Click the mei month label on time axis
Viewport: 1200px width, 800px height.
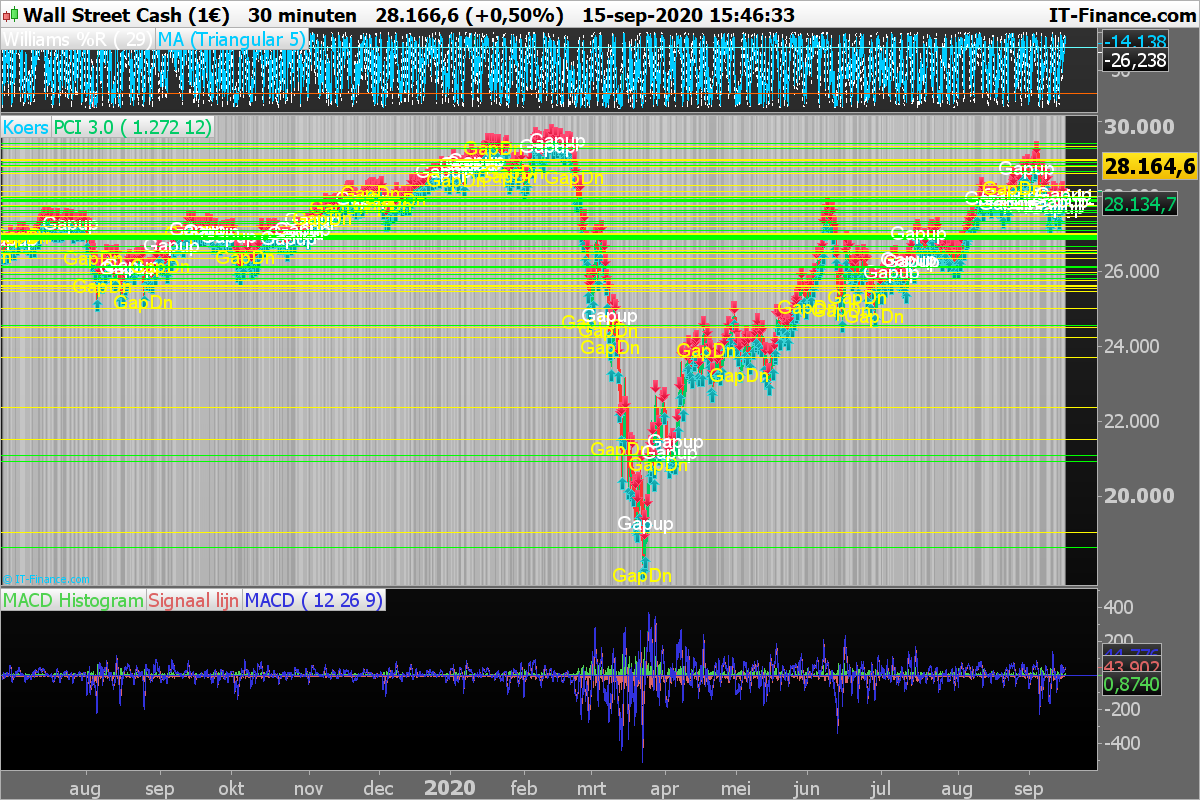click(x=735, y=789)
